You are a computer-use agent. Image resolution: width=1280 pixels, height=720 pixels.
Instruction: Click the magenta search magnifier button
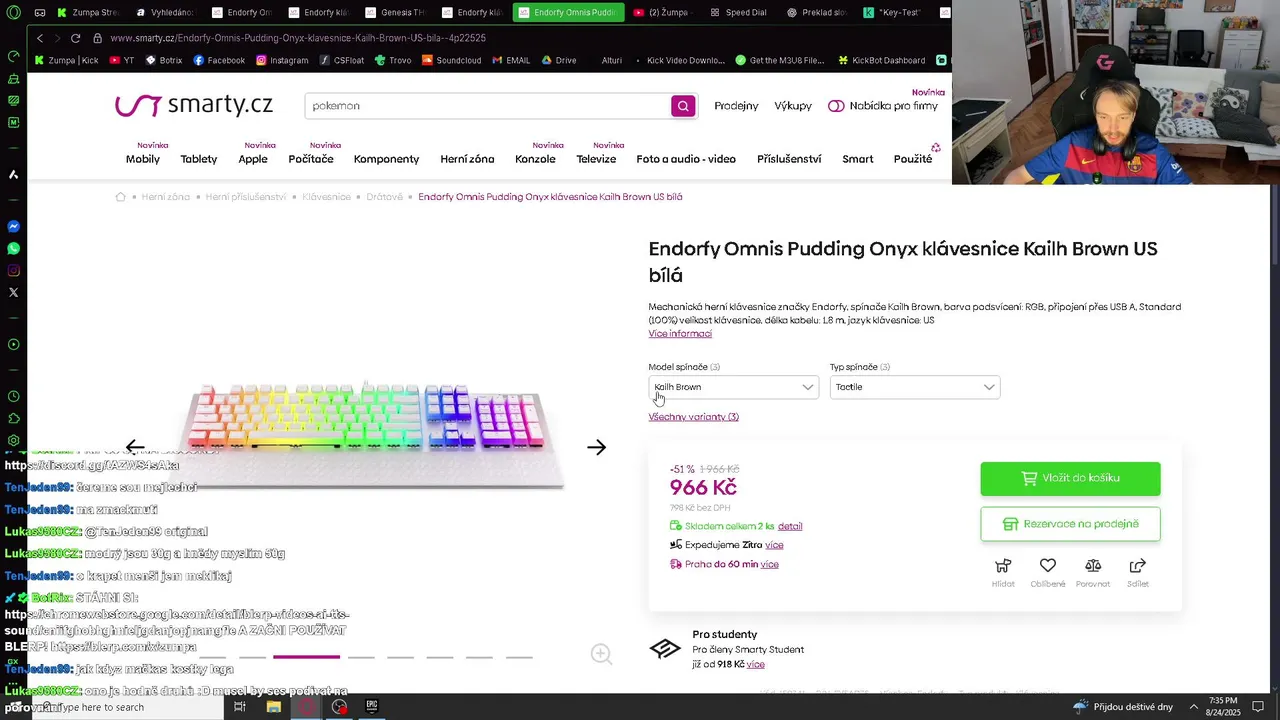683,106
